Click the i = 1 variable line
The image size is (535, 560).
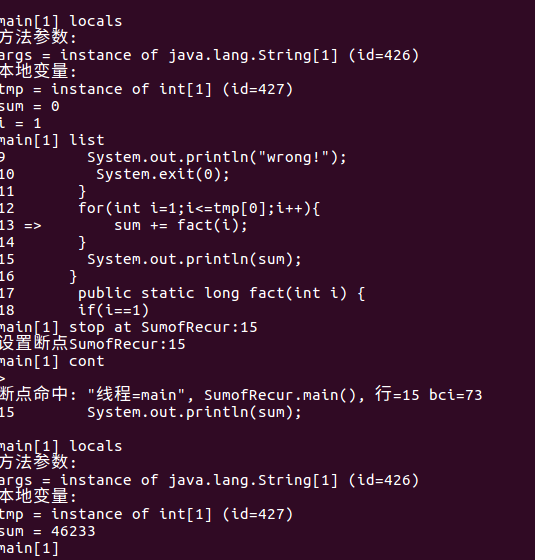[x=21, y=123]
